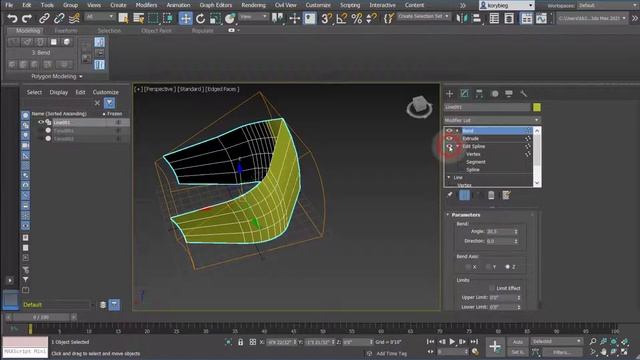Screen dimensions: 640x360
Task: Open the Modifier List dropdown
Action: click(x=492, y=120)
